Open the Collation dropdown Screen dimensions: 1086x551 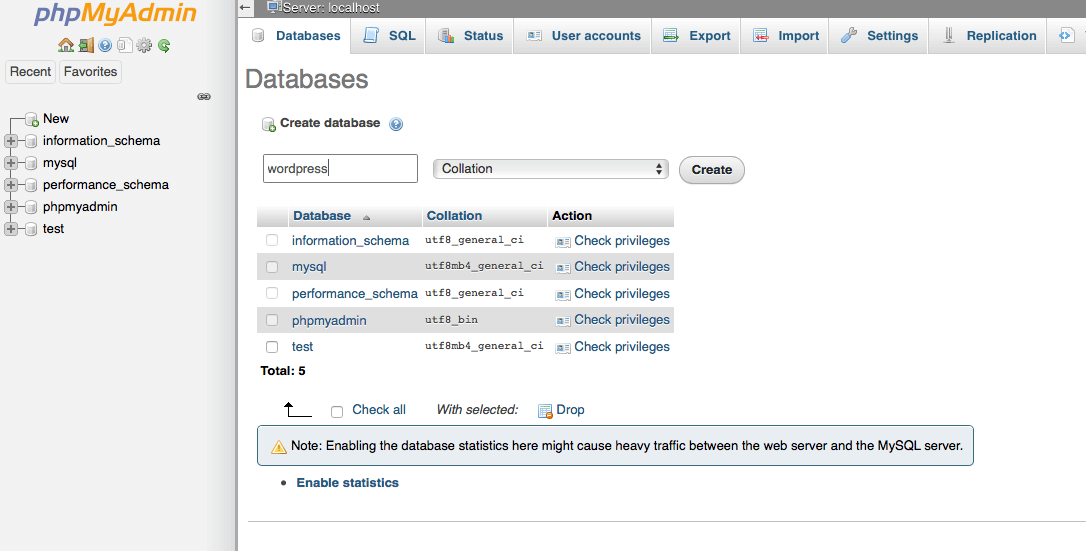[550, 169]
